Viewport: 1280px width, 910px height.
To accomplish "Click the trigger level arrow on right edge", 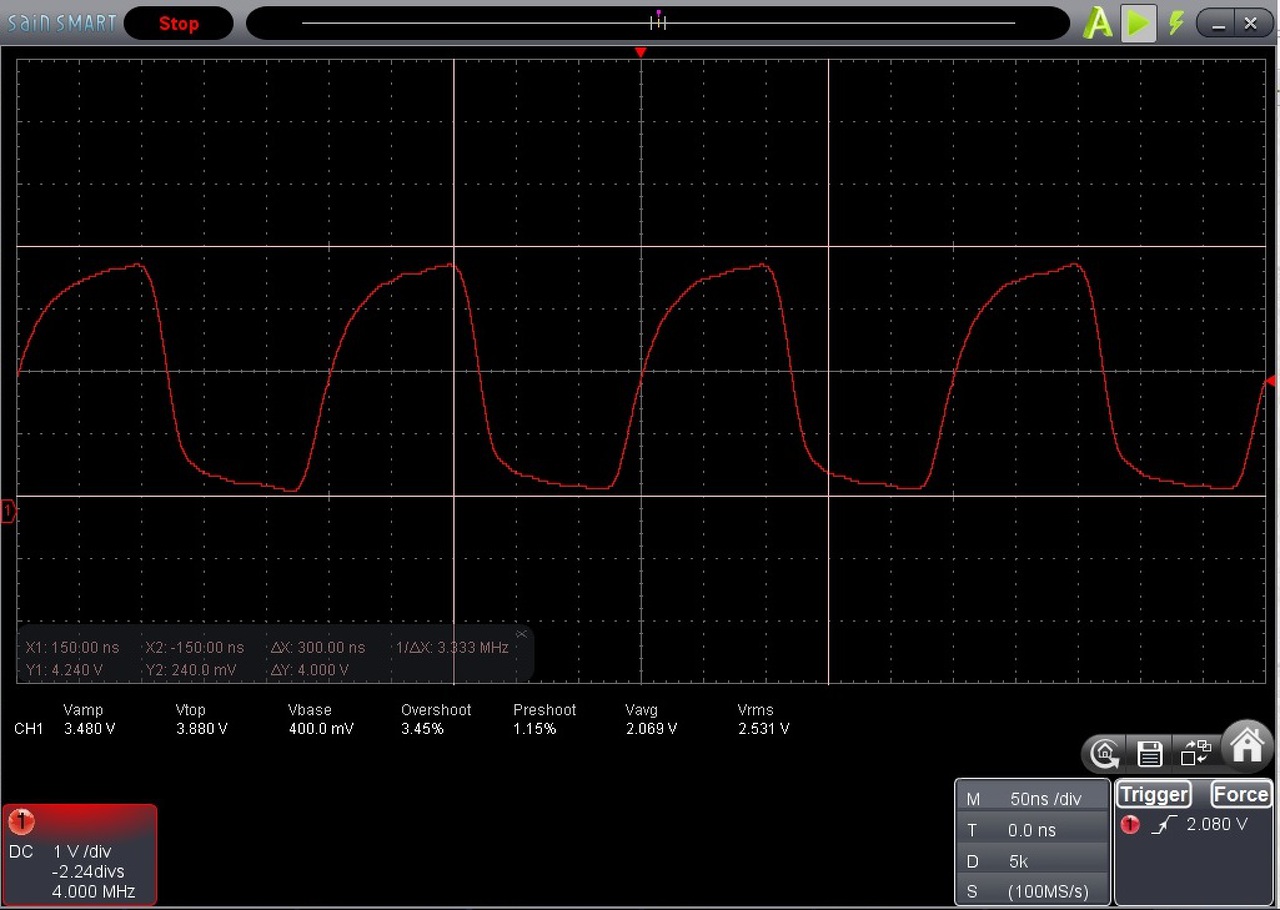I will click(x=1271, y=382).
